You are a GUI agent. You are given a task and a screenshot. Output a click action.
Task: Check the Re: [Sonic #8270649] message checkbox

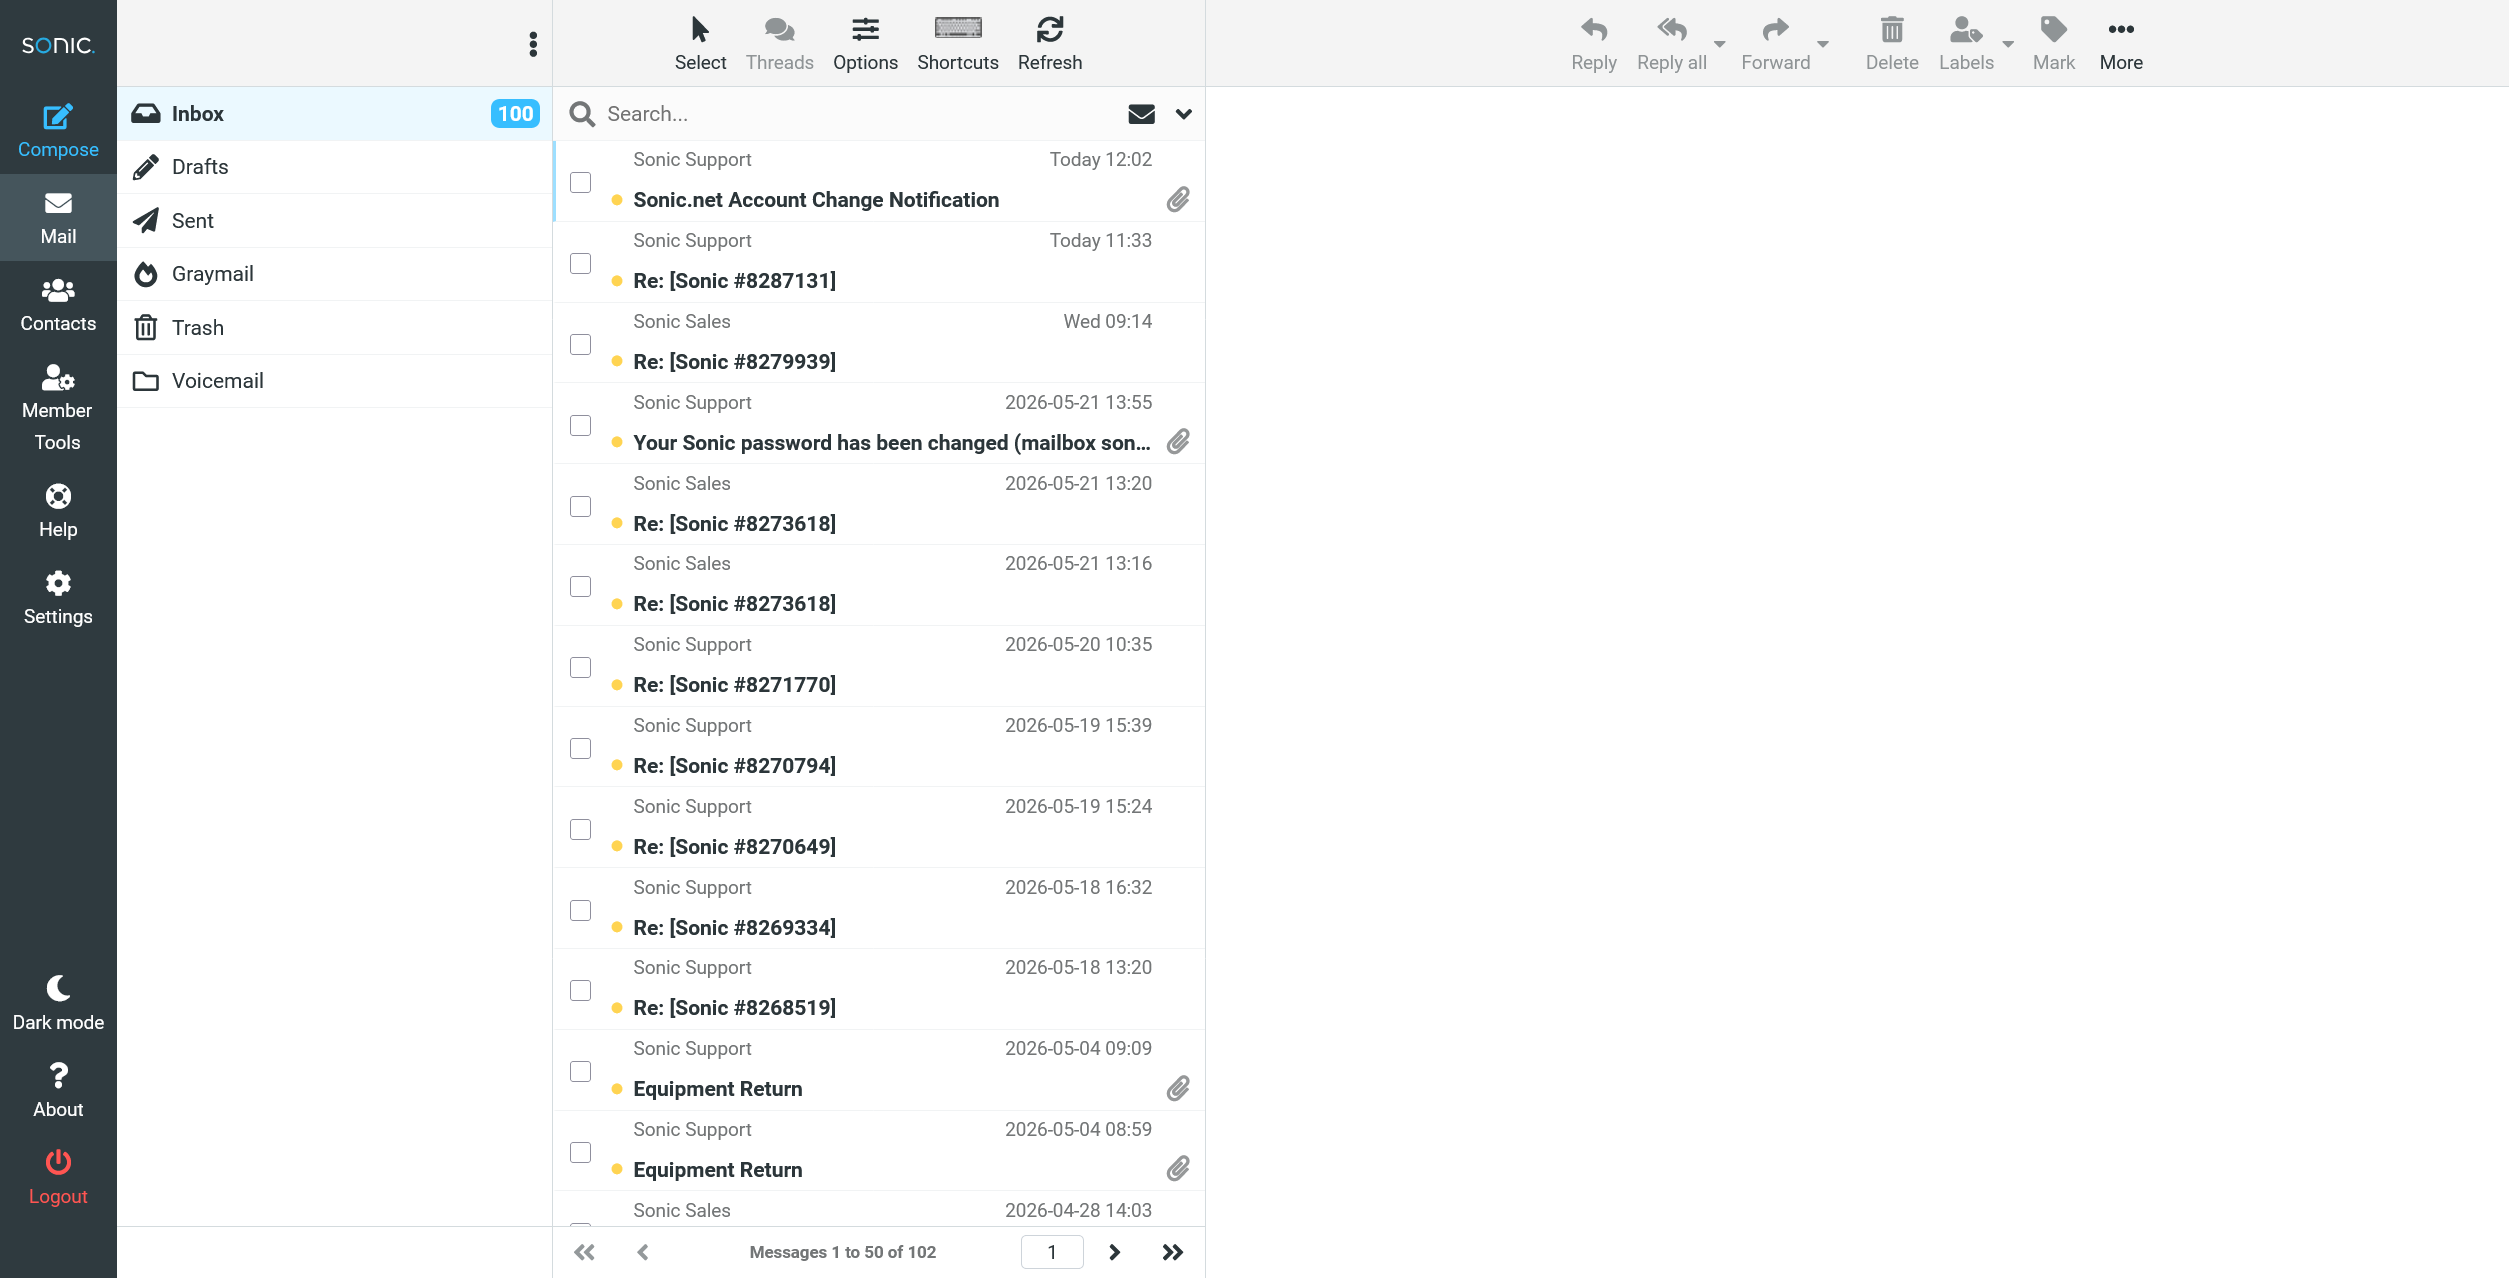point(580,829)
